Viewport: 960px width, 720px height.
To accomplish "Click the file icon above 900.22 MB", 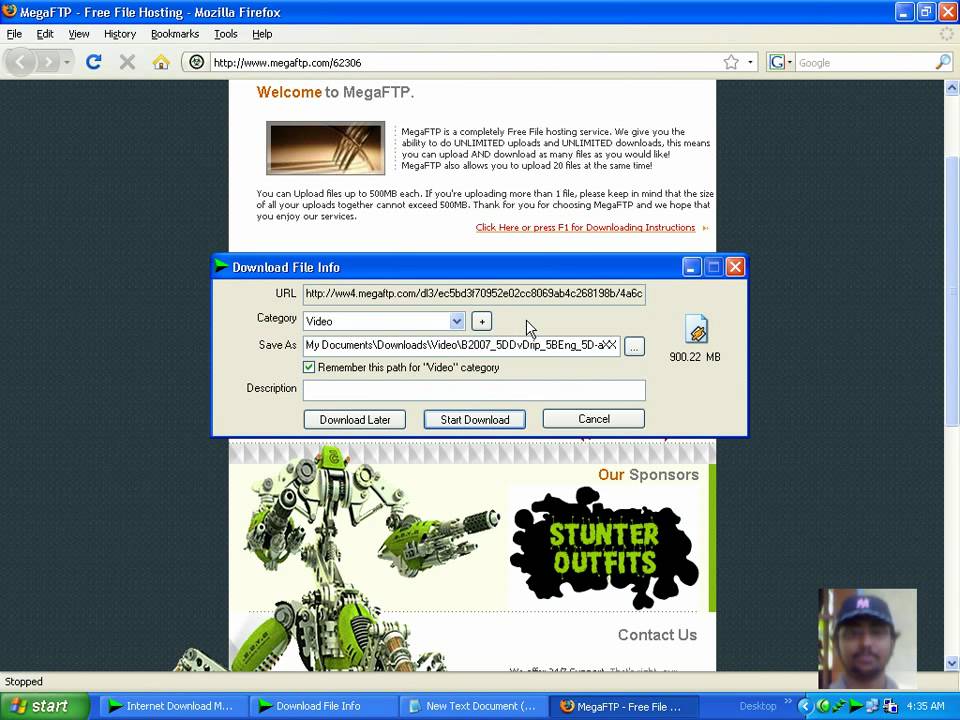I will click(x=696, y=329).
